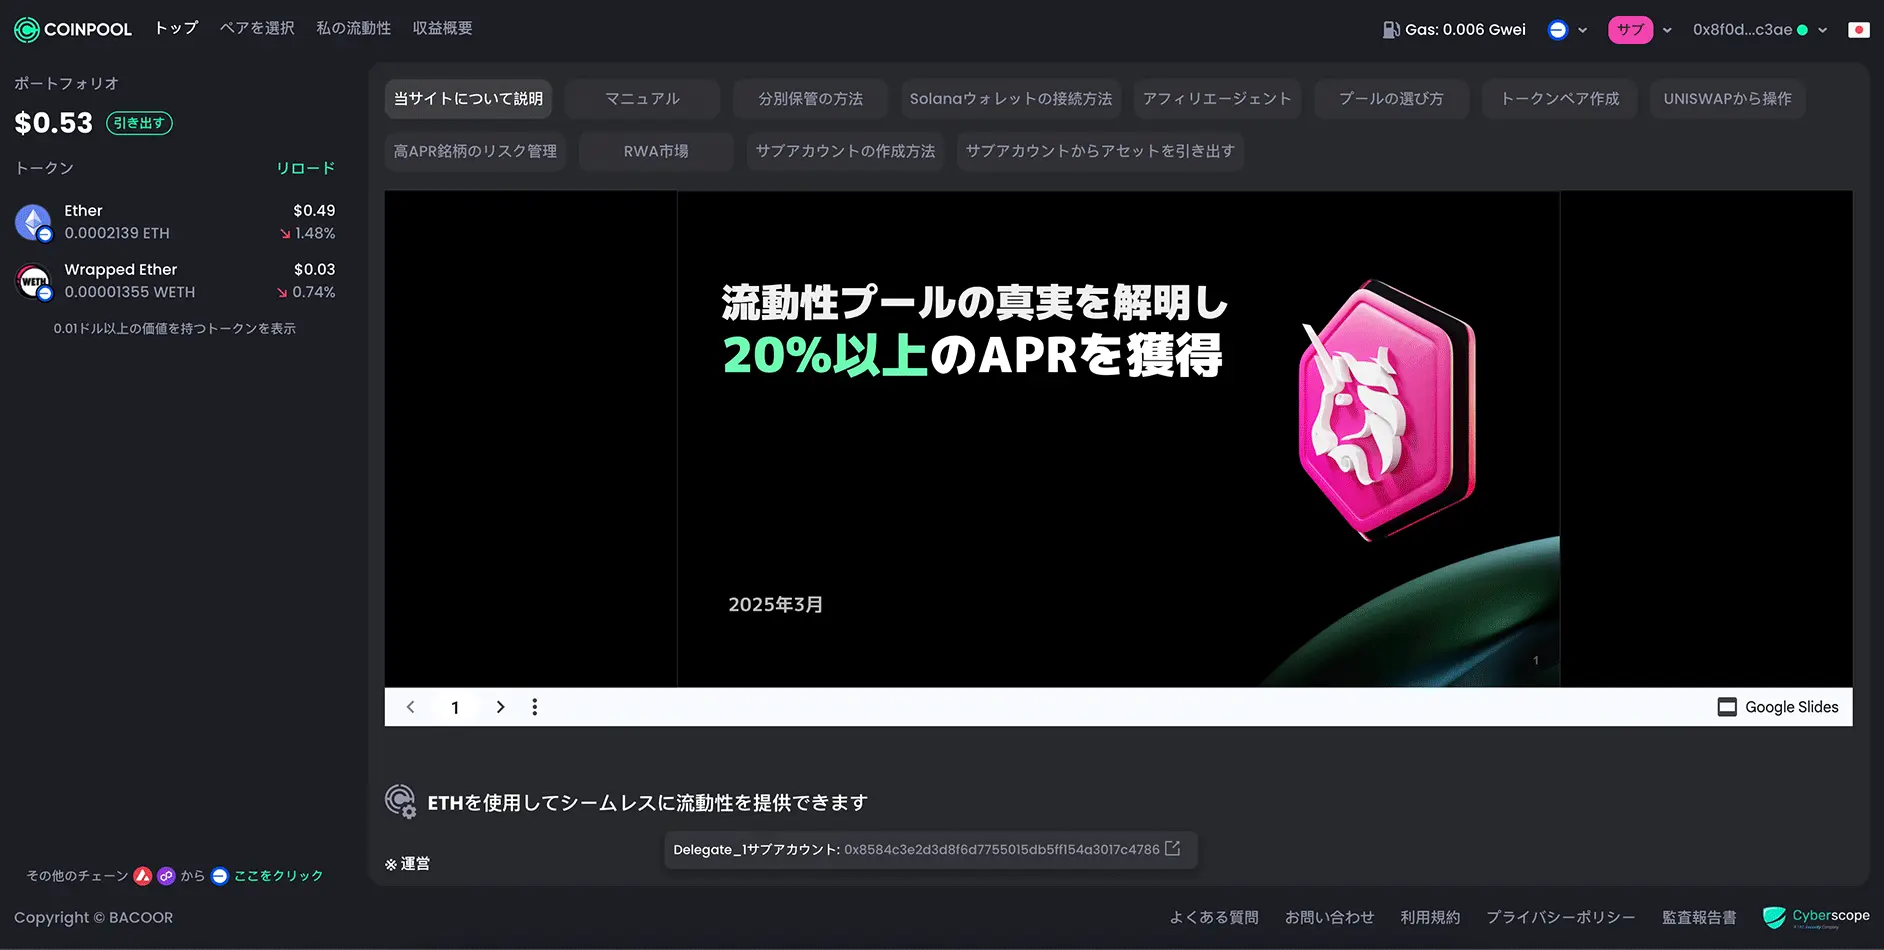Viewport: 1884px width, 950px height.
Task: Expand the サブ account dropdown chevron
Action: 1667,30
